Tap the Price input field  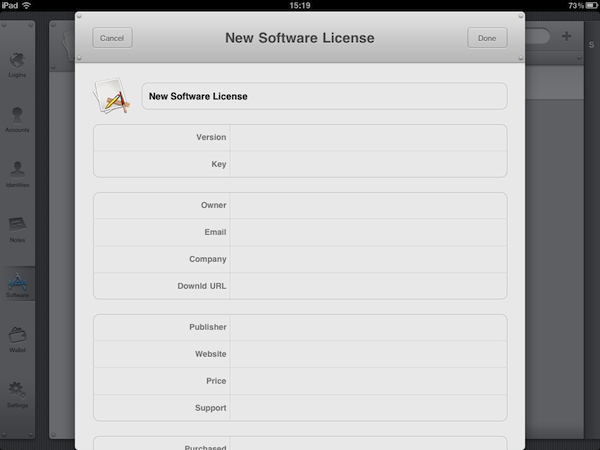tap(368, 381)
